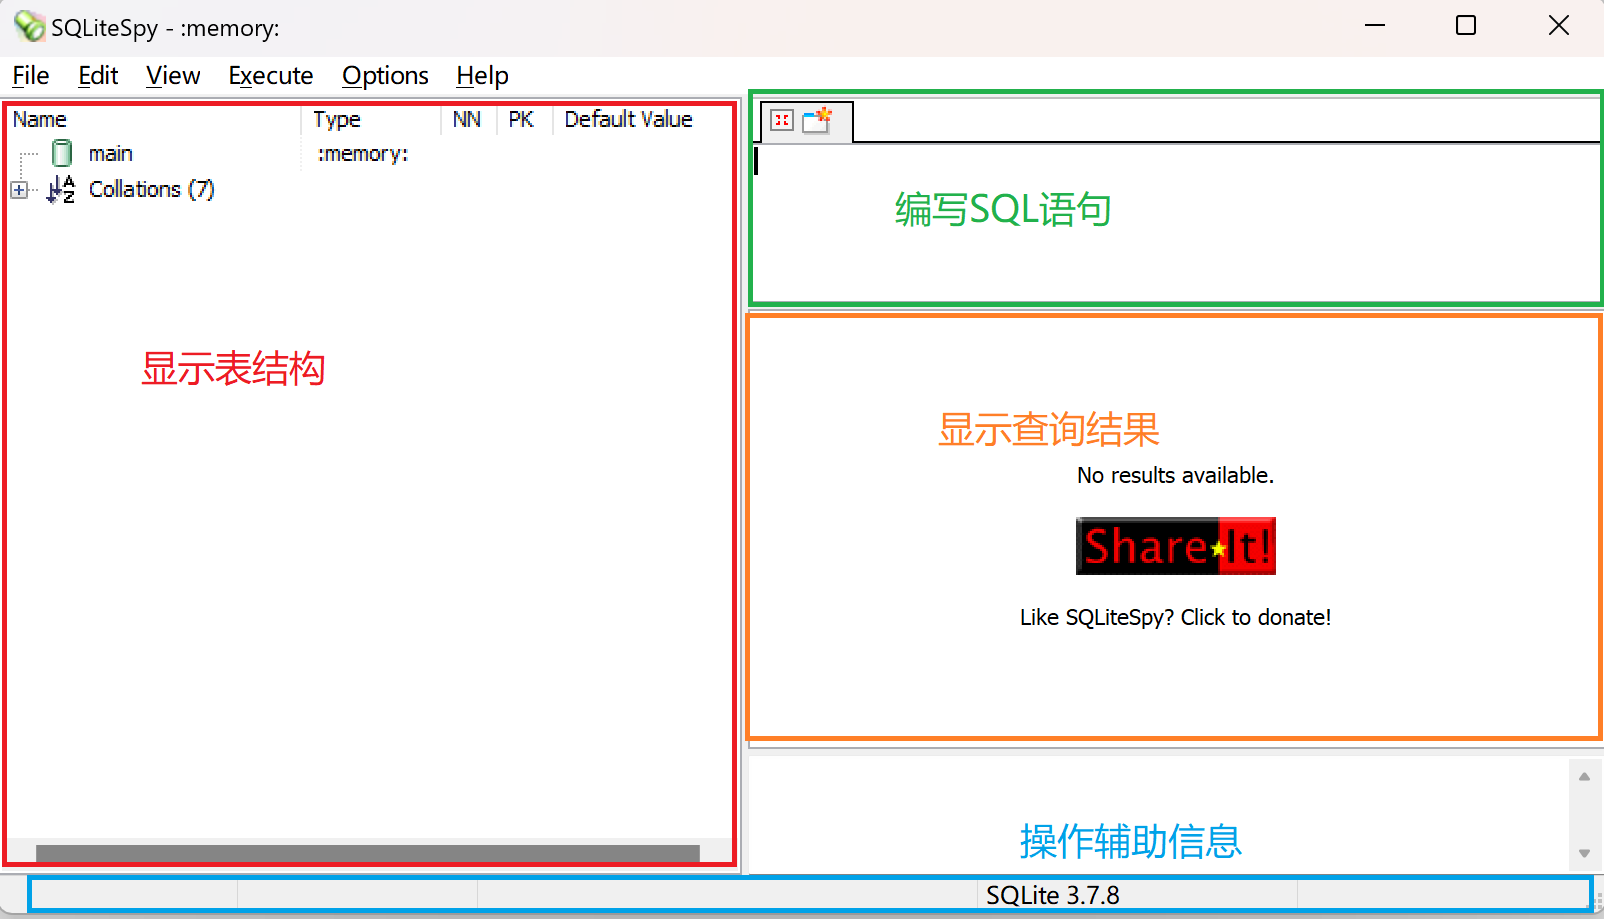Open the Options menu
Screen dimensions: 1604x919
385,75
